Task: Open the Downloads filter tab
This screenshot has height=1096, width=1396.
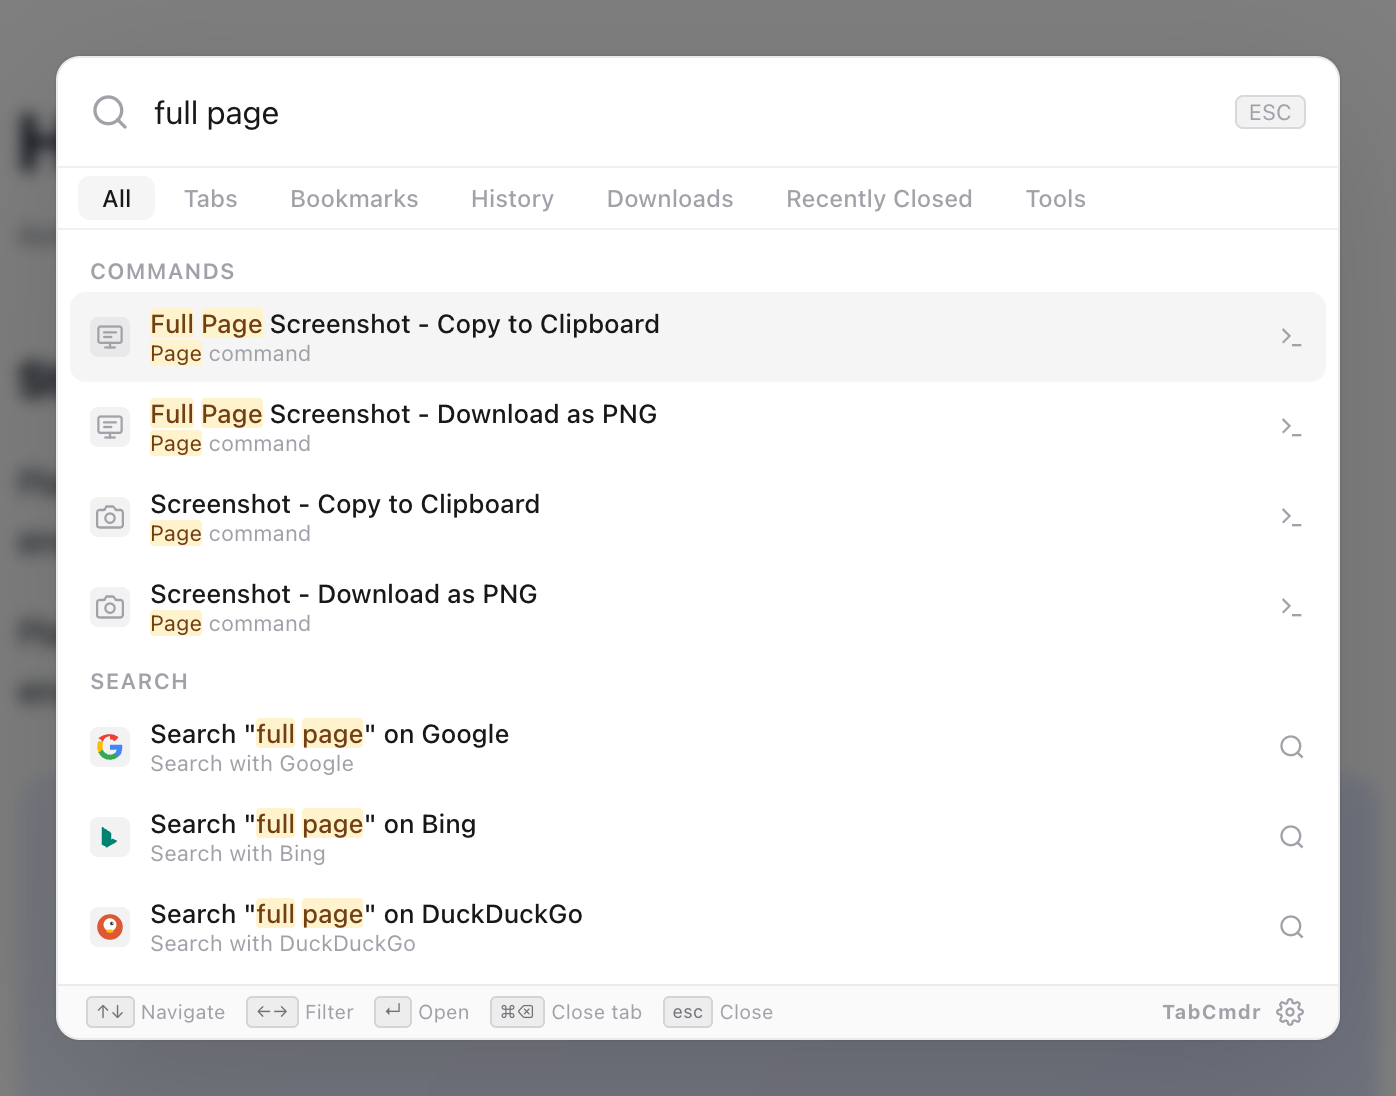Action: [670, 198]
